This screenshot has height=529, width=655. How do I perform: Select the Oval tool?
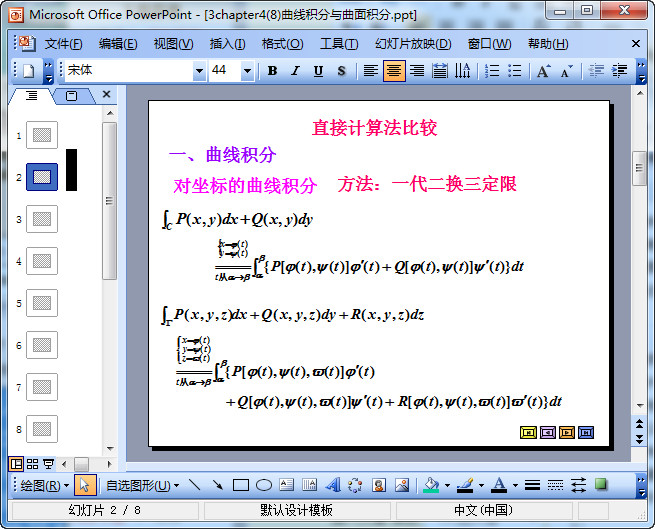coord(264,485)
